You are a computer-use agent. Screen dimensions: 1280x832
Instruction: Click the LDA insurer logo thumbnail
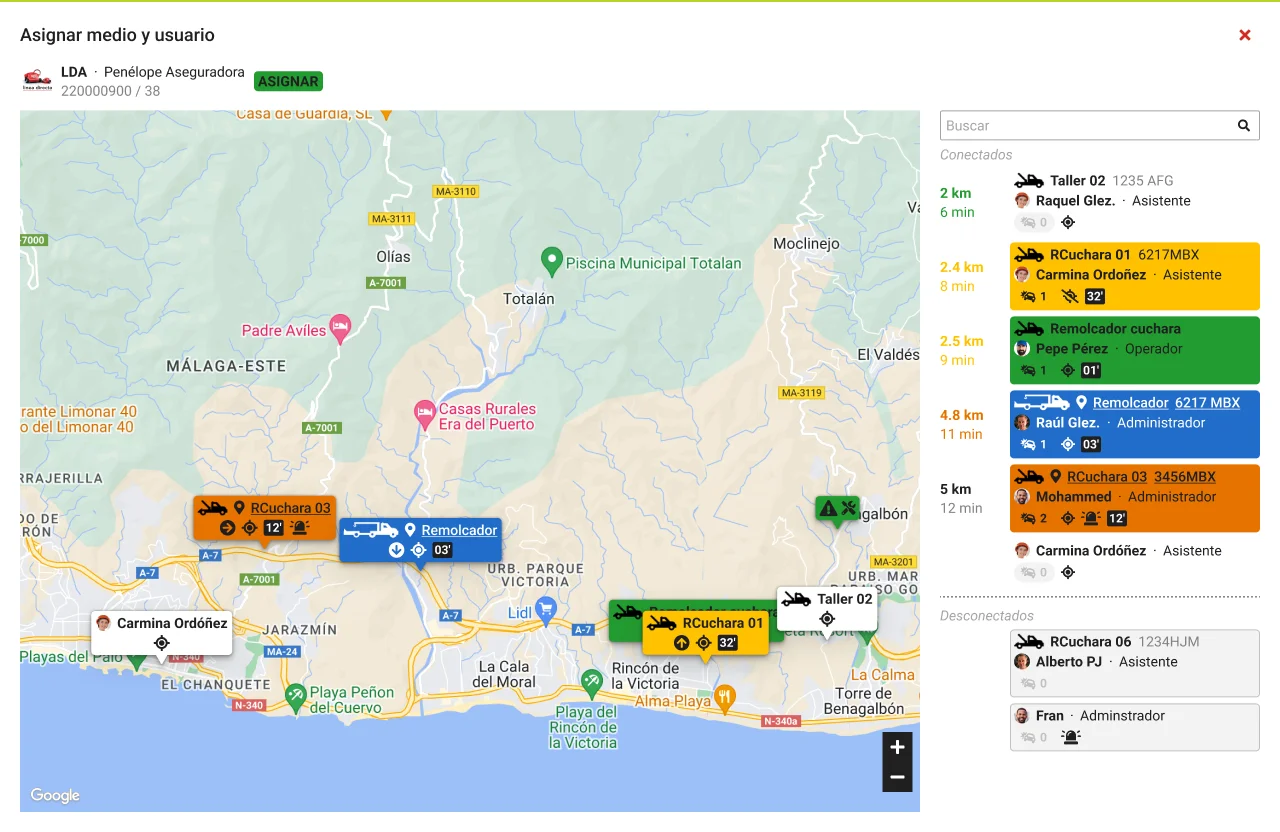(37, 80)
